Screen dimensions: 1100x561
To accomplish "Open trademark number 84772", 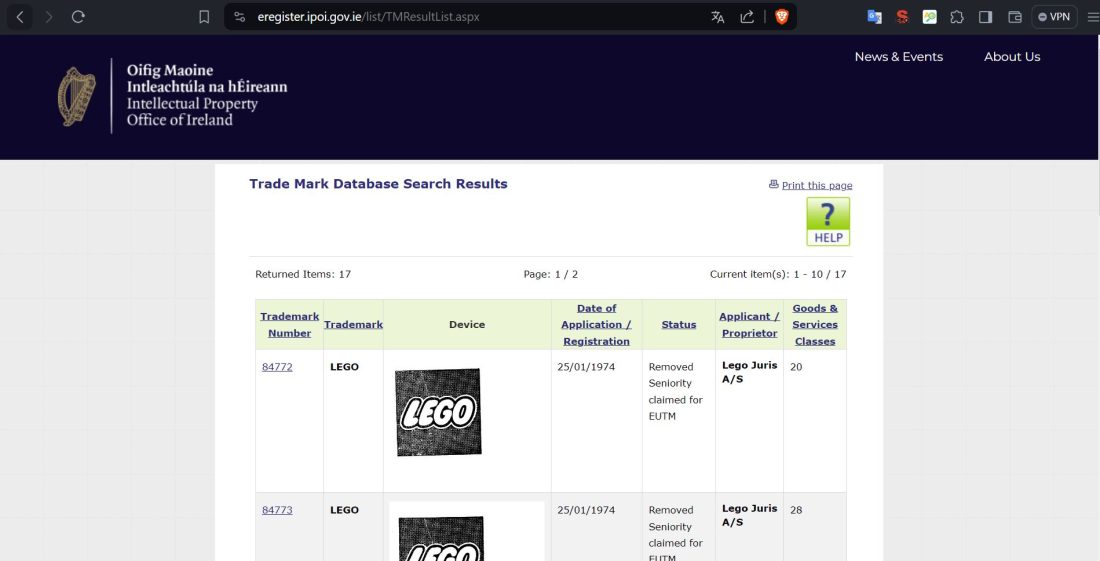I will pyautogui.click(x=277, y=367).
